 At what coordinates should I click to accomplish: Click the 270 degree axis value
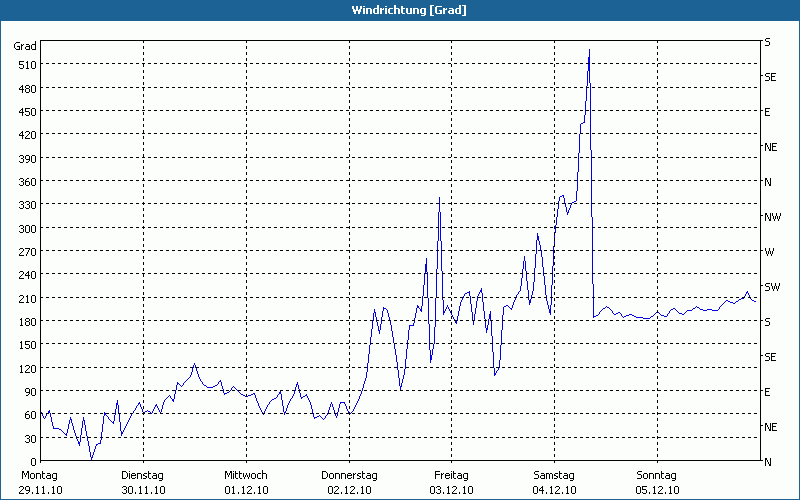click(x=29, y=252)
